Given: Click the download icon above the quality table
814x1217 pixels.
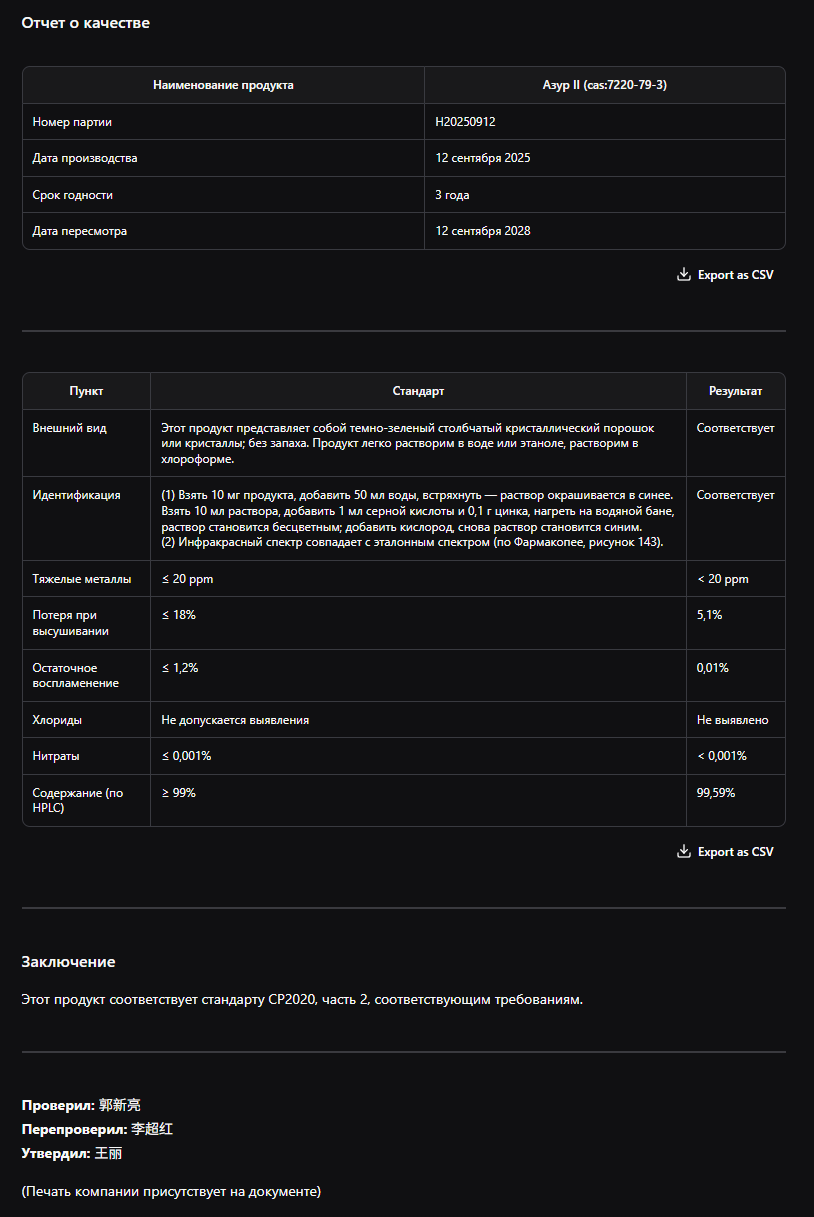Looking at the screenshot, I should [684, 274].
